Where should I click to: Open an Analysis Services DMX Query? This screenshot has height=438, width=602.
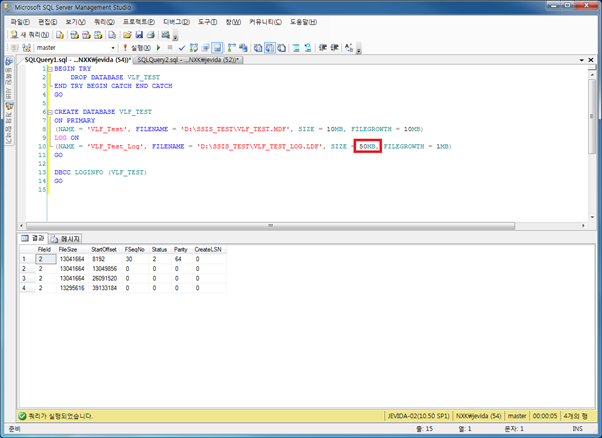point(86,35)
